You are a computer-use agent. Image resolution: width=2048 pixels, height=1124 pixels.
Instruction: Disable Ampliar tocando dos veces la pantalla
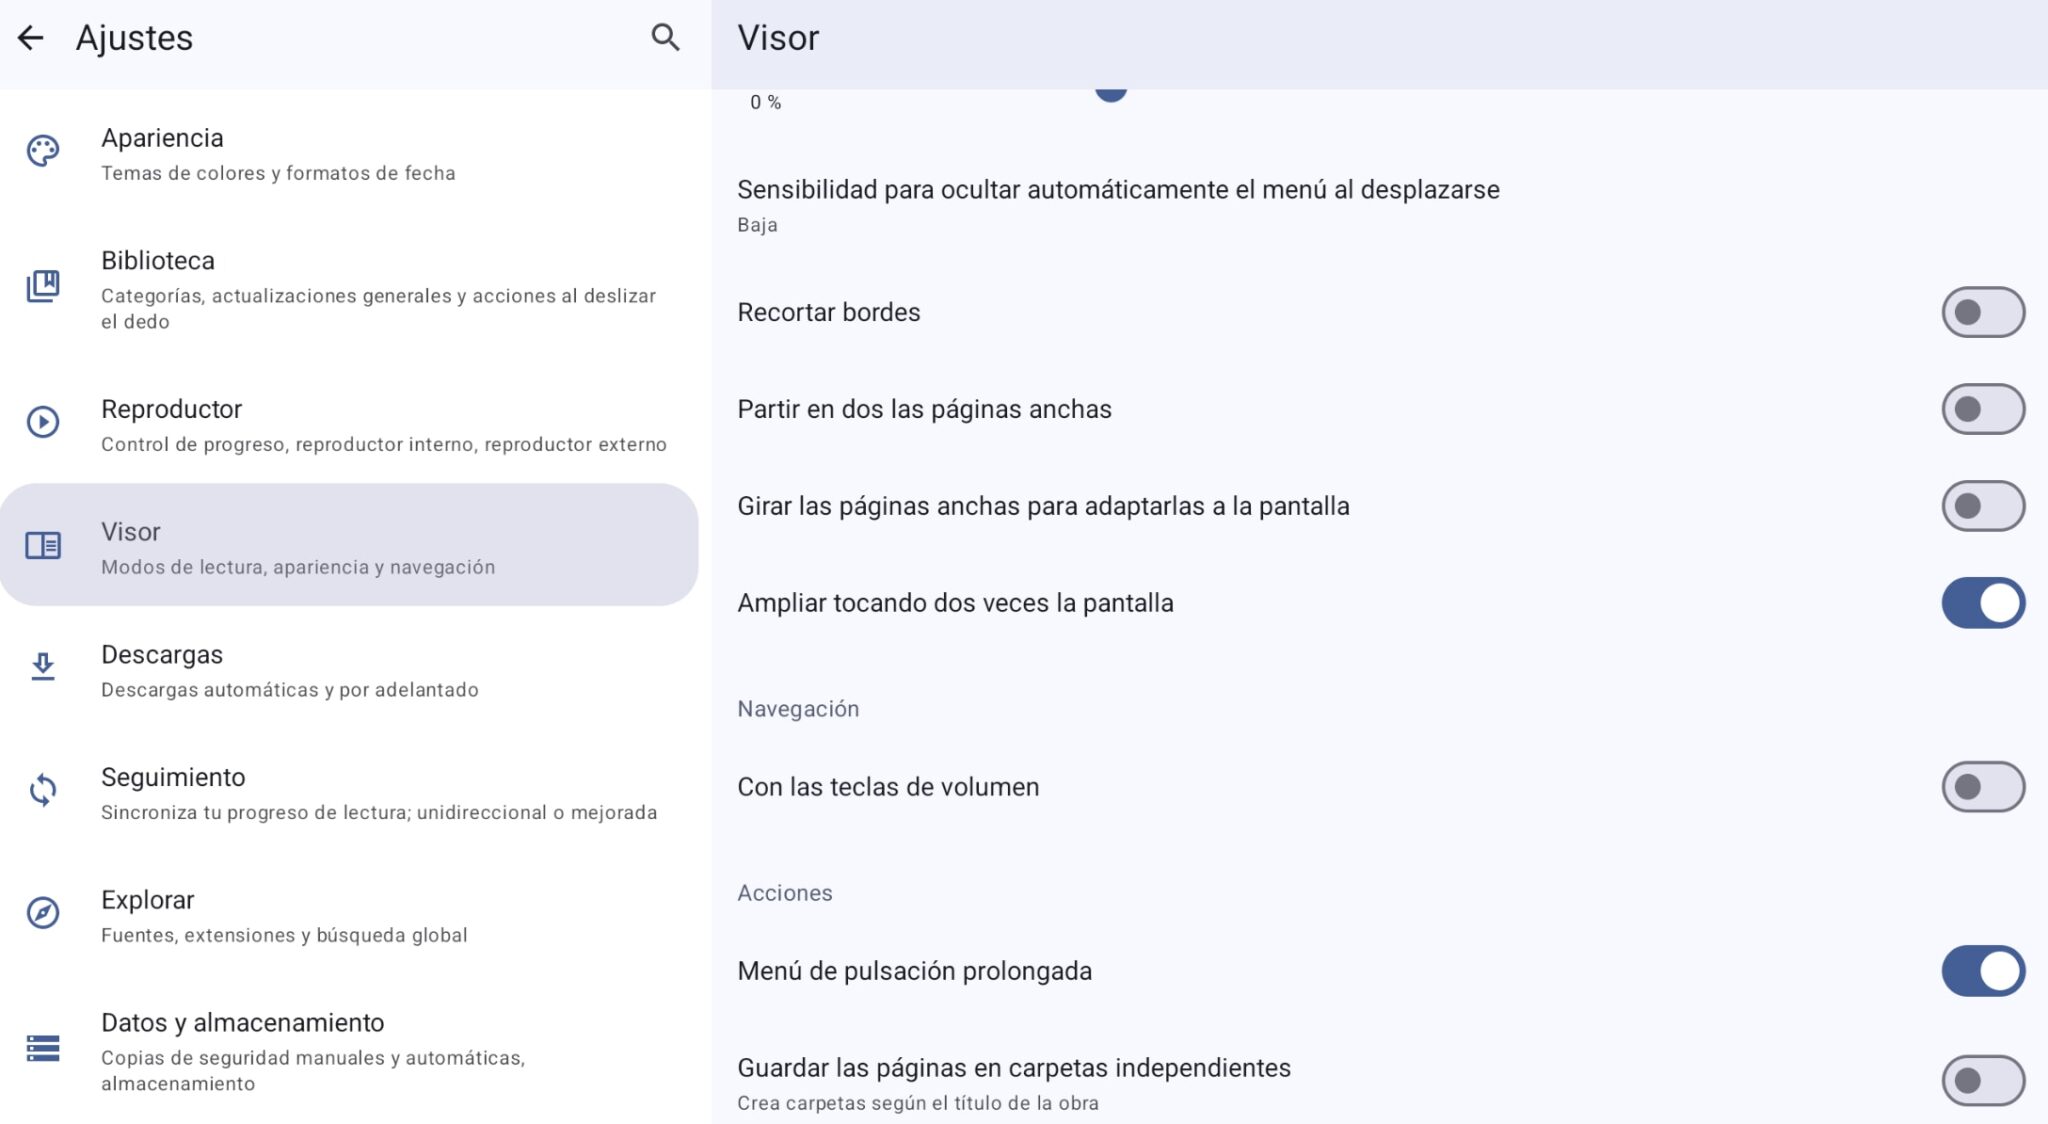[x=1982, y=602]
